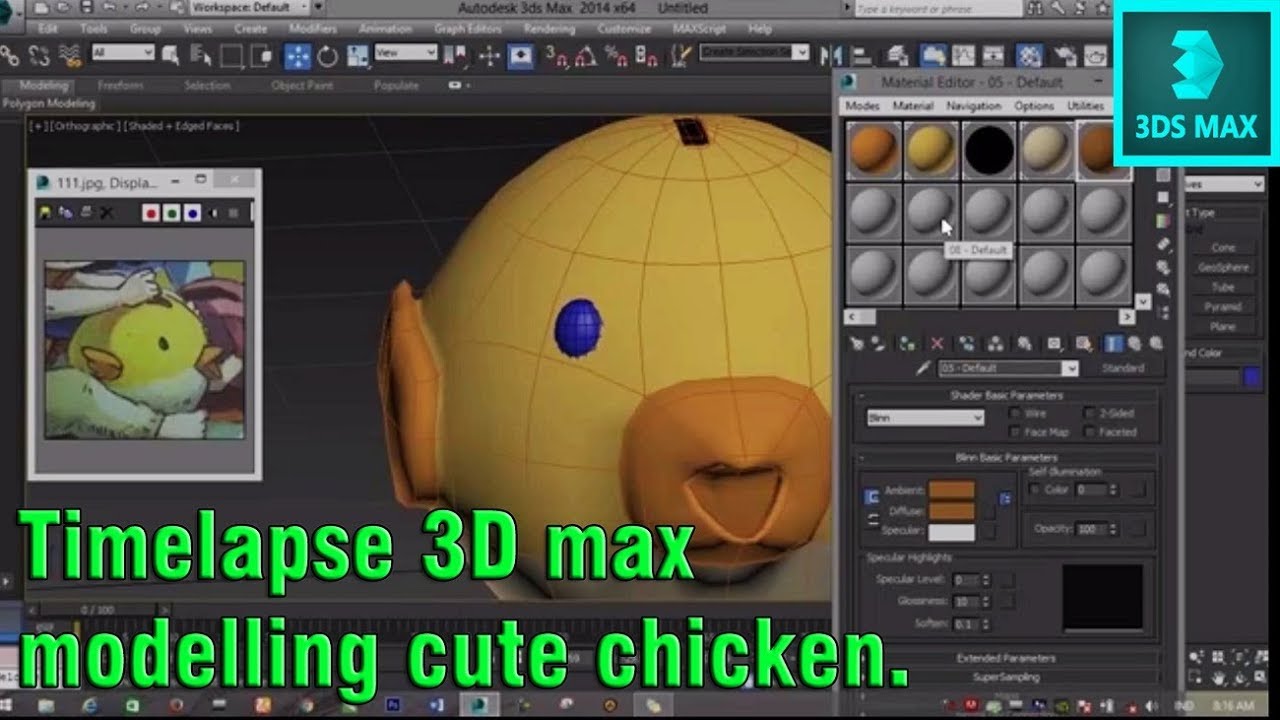This screenshot has width=1280, height=720.
Task: Choose the Rectangular Selection Region tool
Action: coord(230,55)
